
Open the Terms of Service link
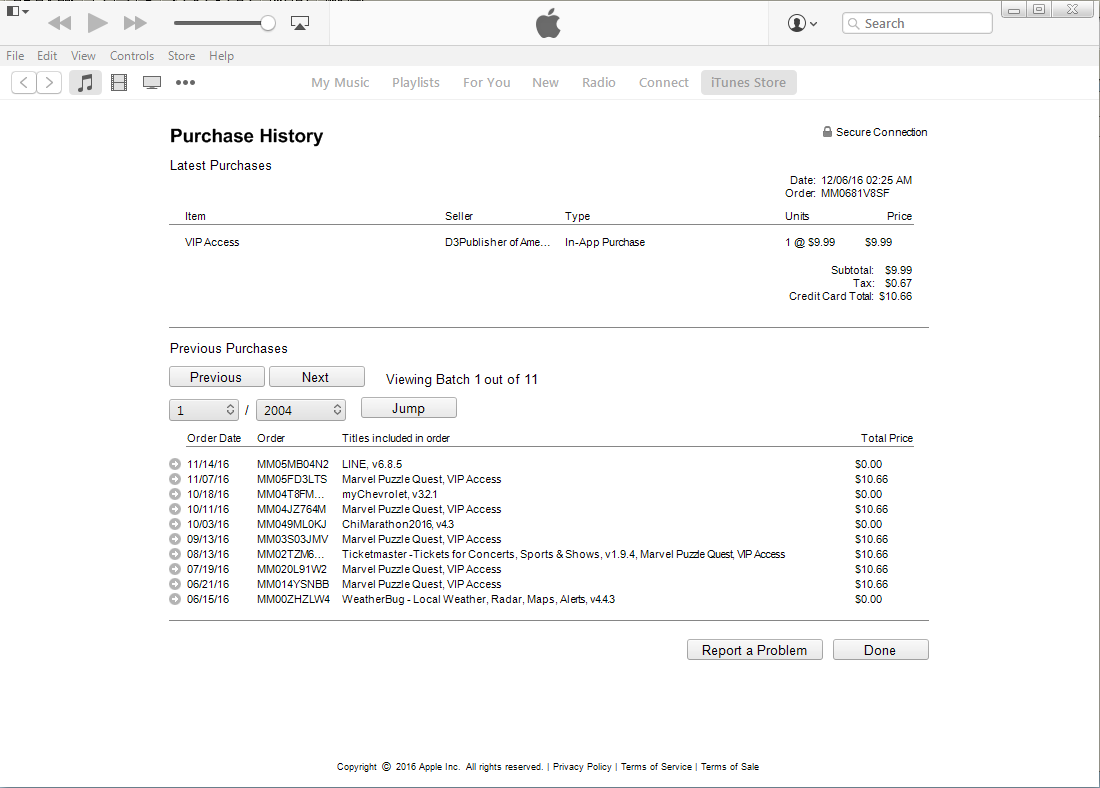(656, 767)
